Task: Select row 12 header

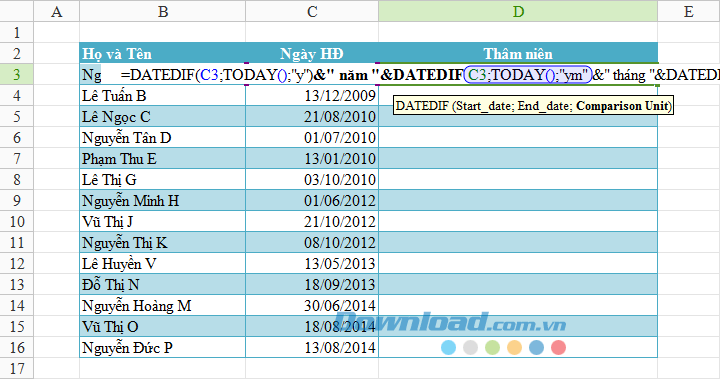Action: click(x=17, y=264)
